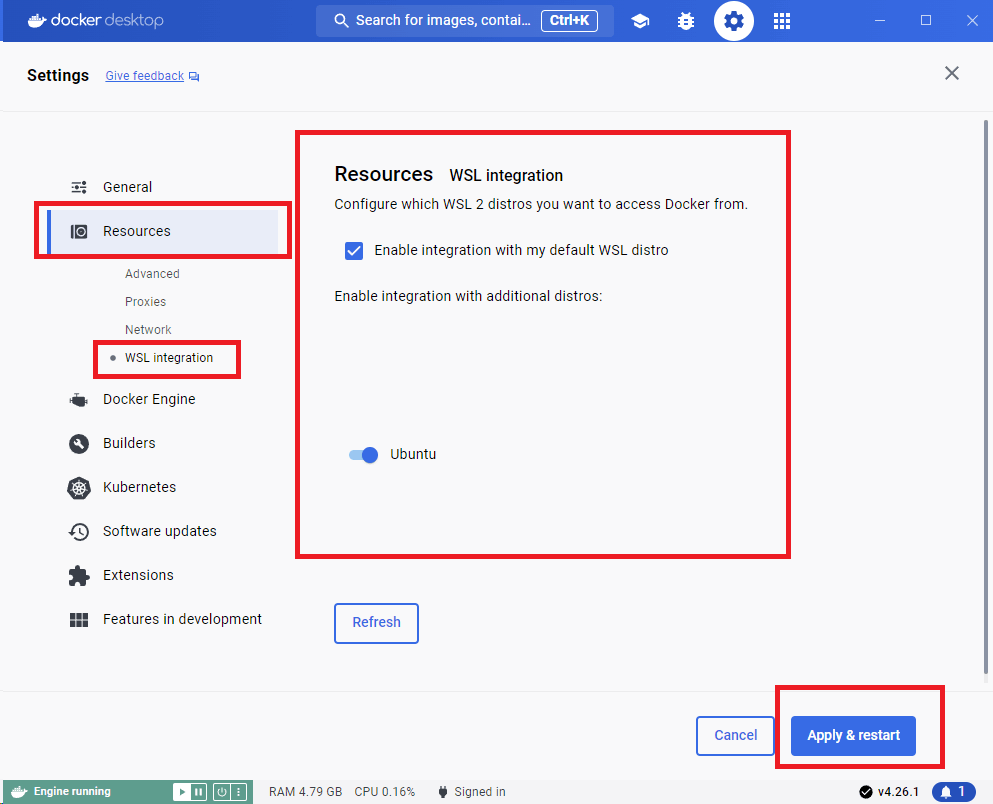
Task: Click the version check mark icon
Action: (865, 791)
